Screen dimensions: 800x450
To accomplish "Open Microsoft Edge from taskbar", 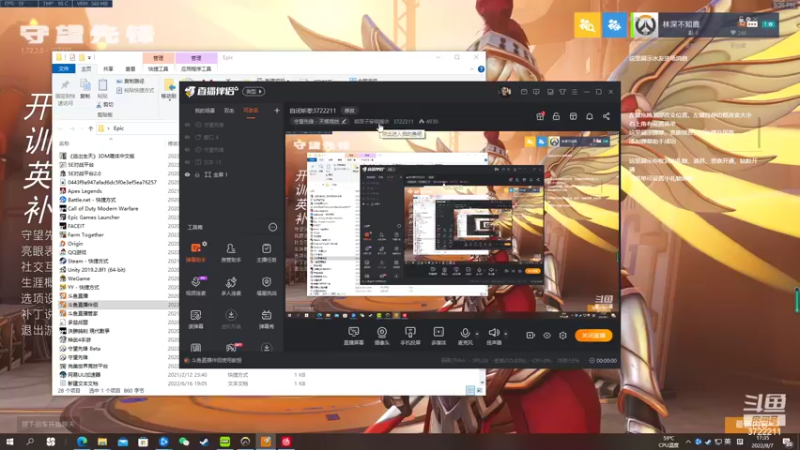I will (x=82, y=442).
